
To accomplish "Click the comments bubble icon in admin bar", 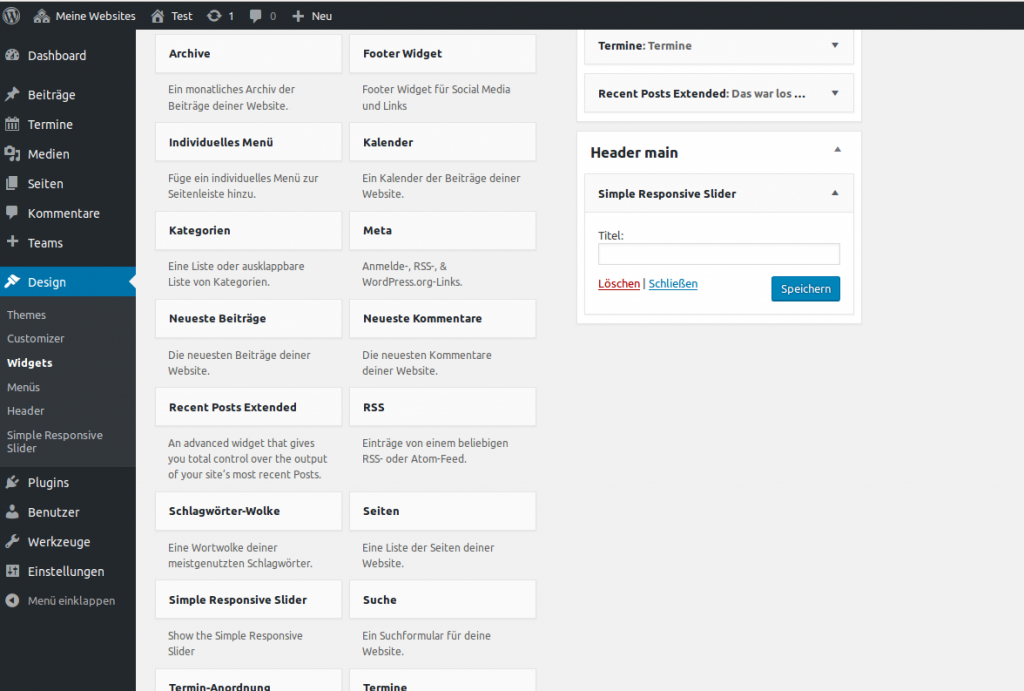I will pos(255,16).
